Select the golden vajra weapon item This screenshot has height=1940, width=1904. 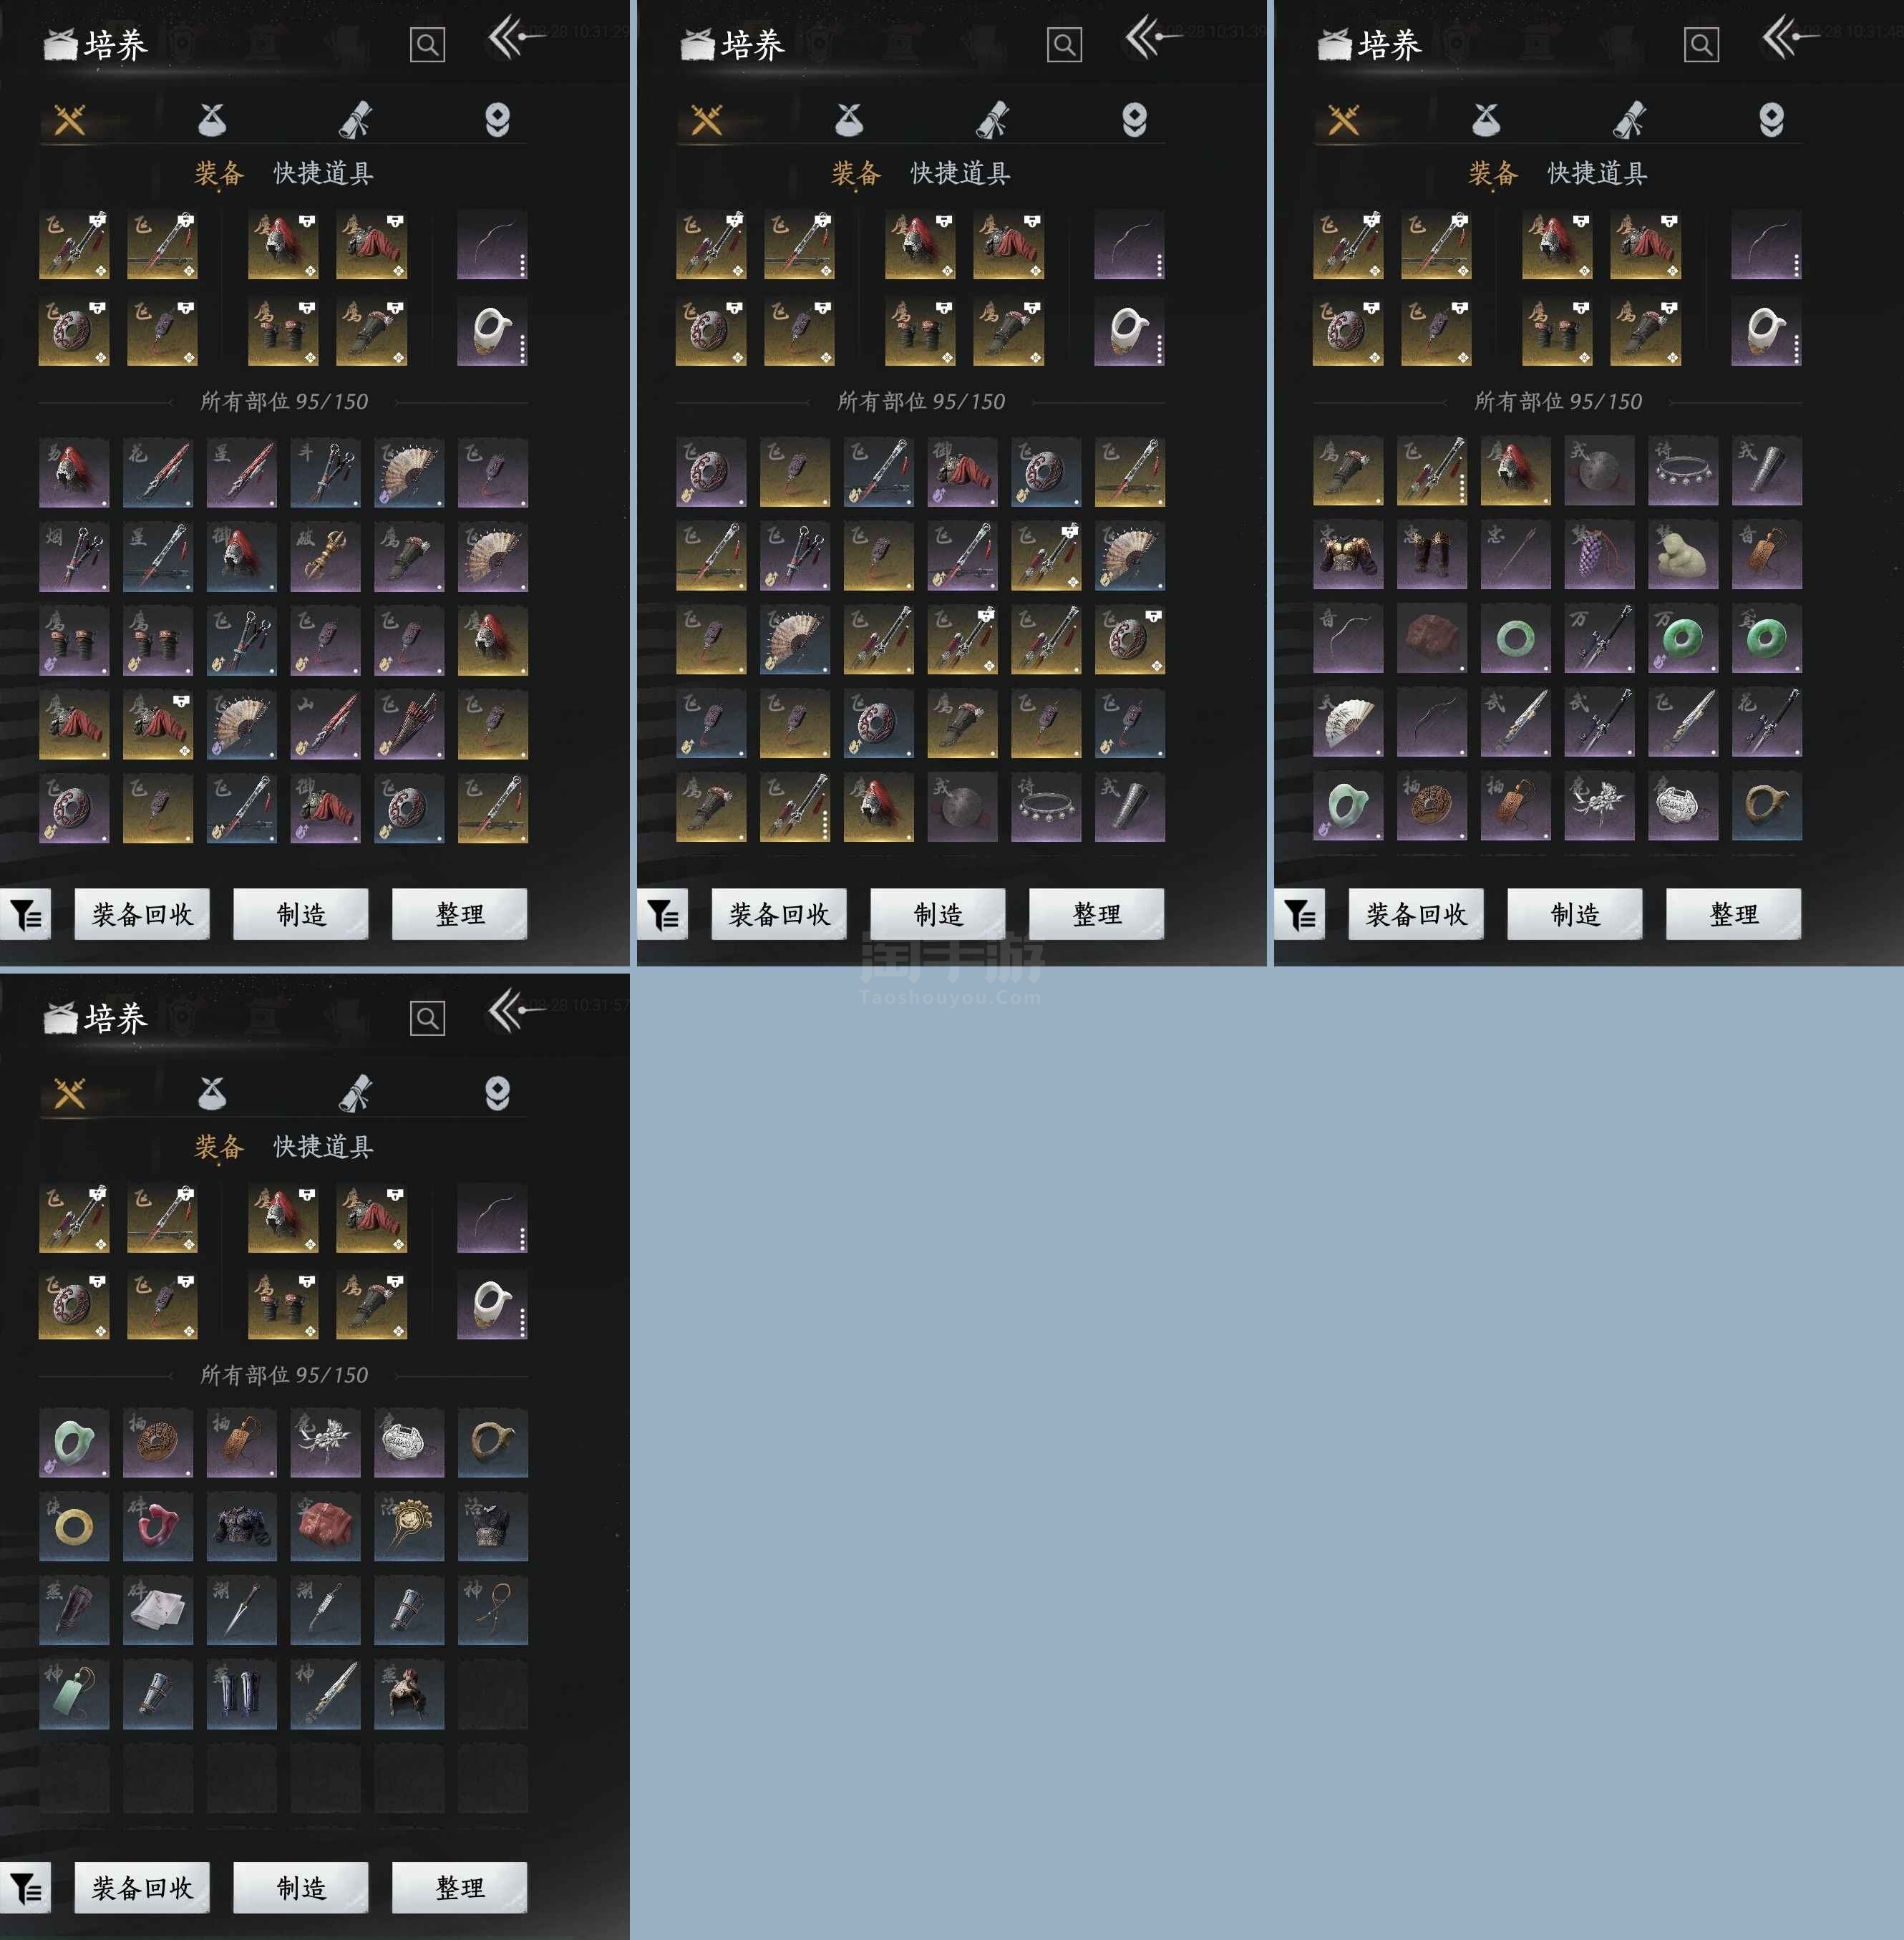(325, 556)
